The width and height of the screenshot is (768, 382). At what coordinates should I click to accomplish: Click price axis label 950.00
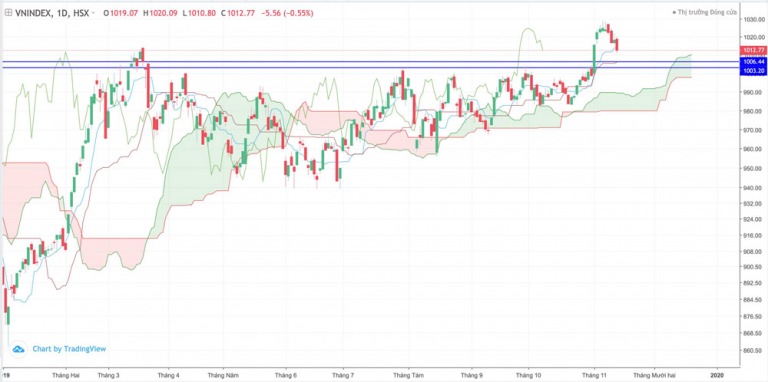pos(754,168)
